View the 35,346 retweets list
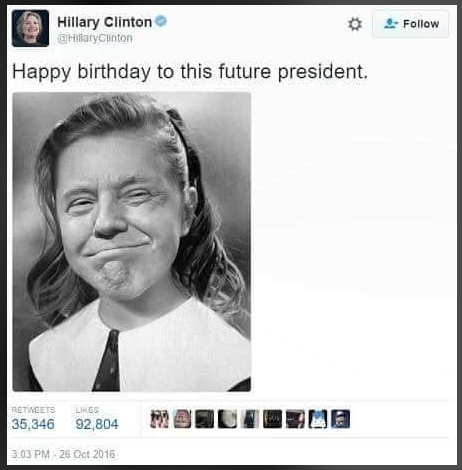462x470 pixels. [33, 419]
